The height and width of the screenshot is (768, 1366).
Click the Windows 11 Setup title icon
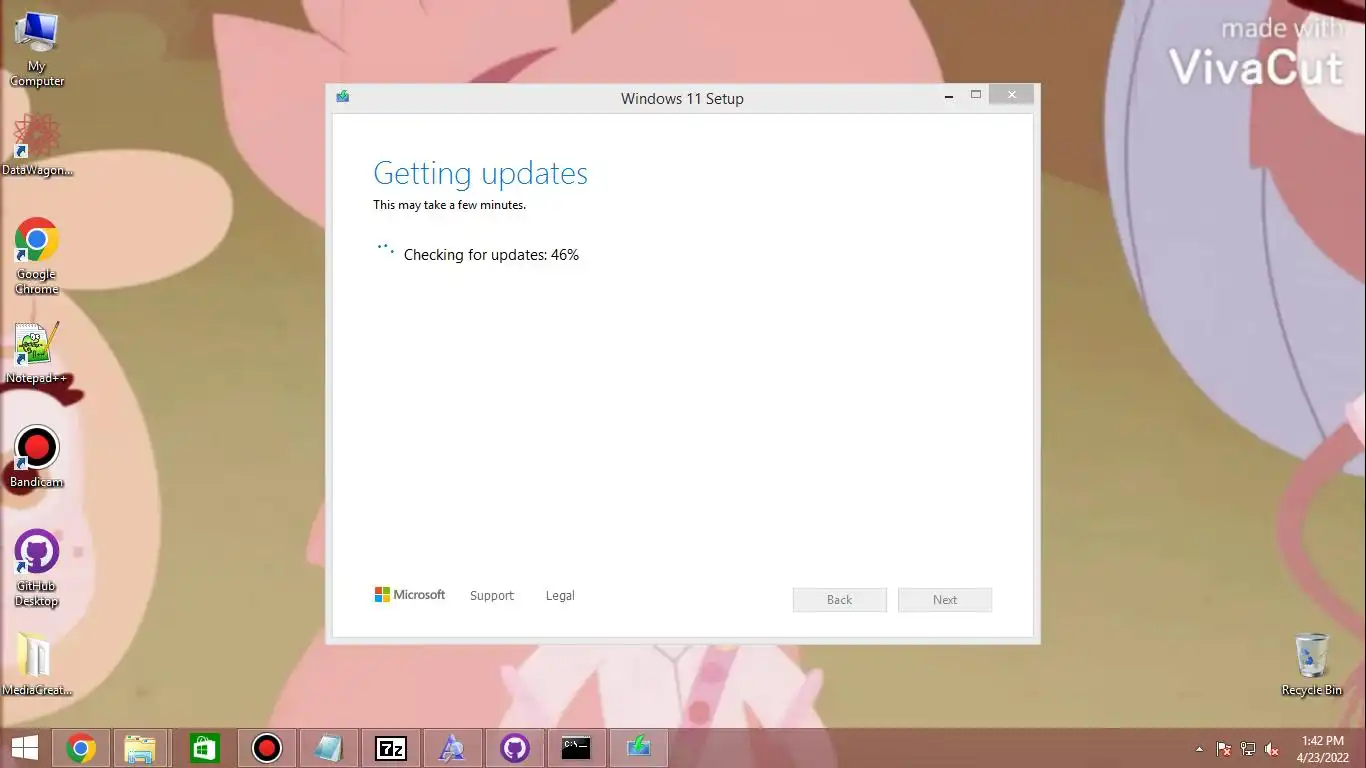[343, 97]
